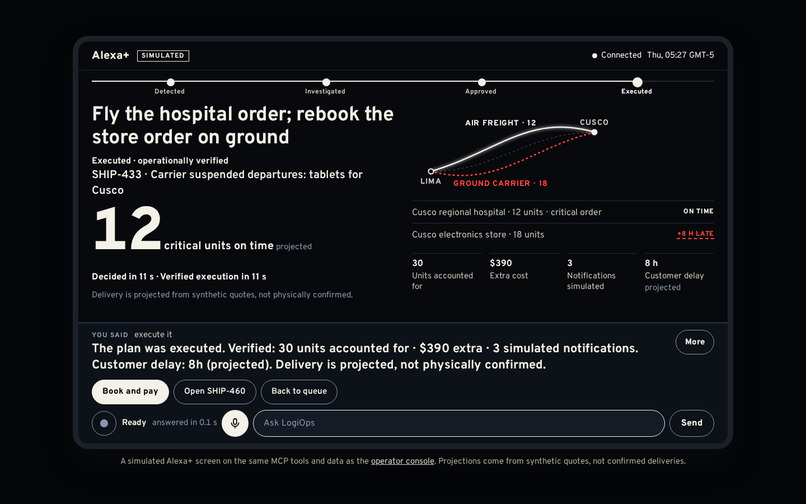This screenshot has width=806, height=504.
Task: Click the SHIP-433 carrier suspended text
Action: [x=227, y=182]
